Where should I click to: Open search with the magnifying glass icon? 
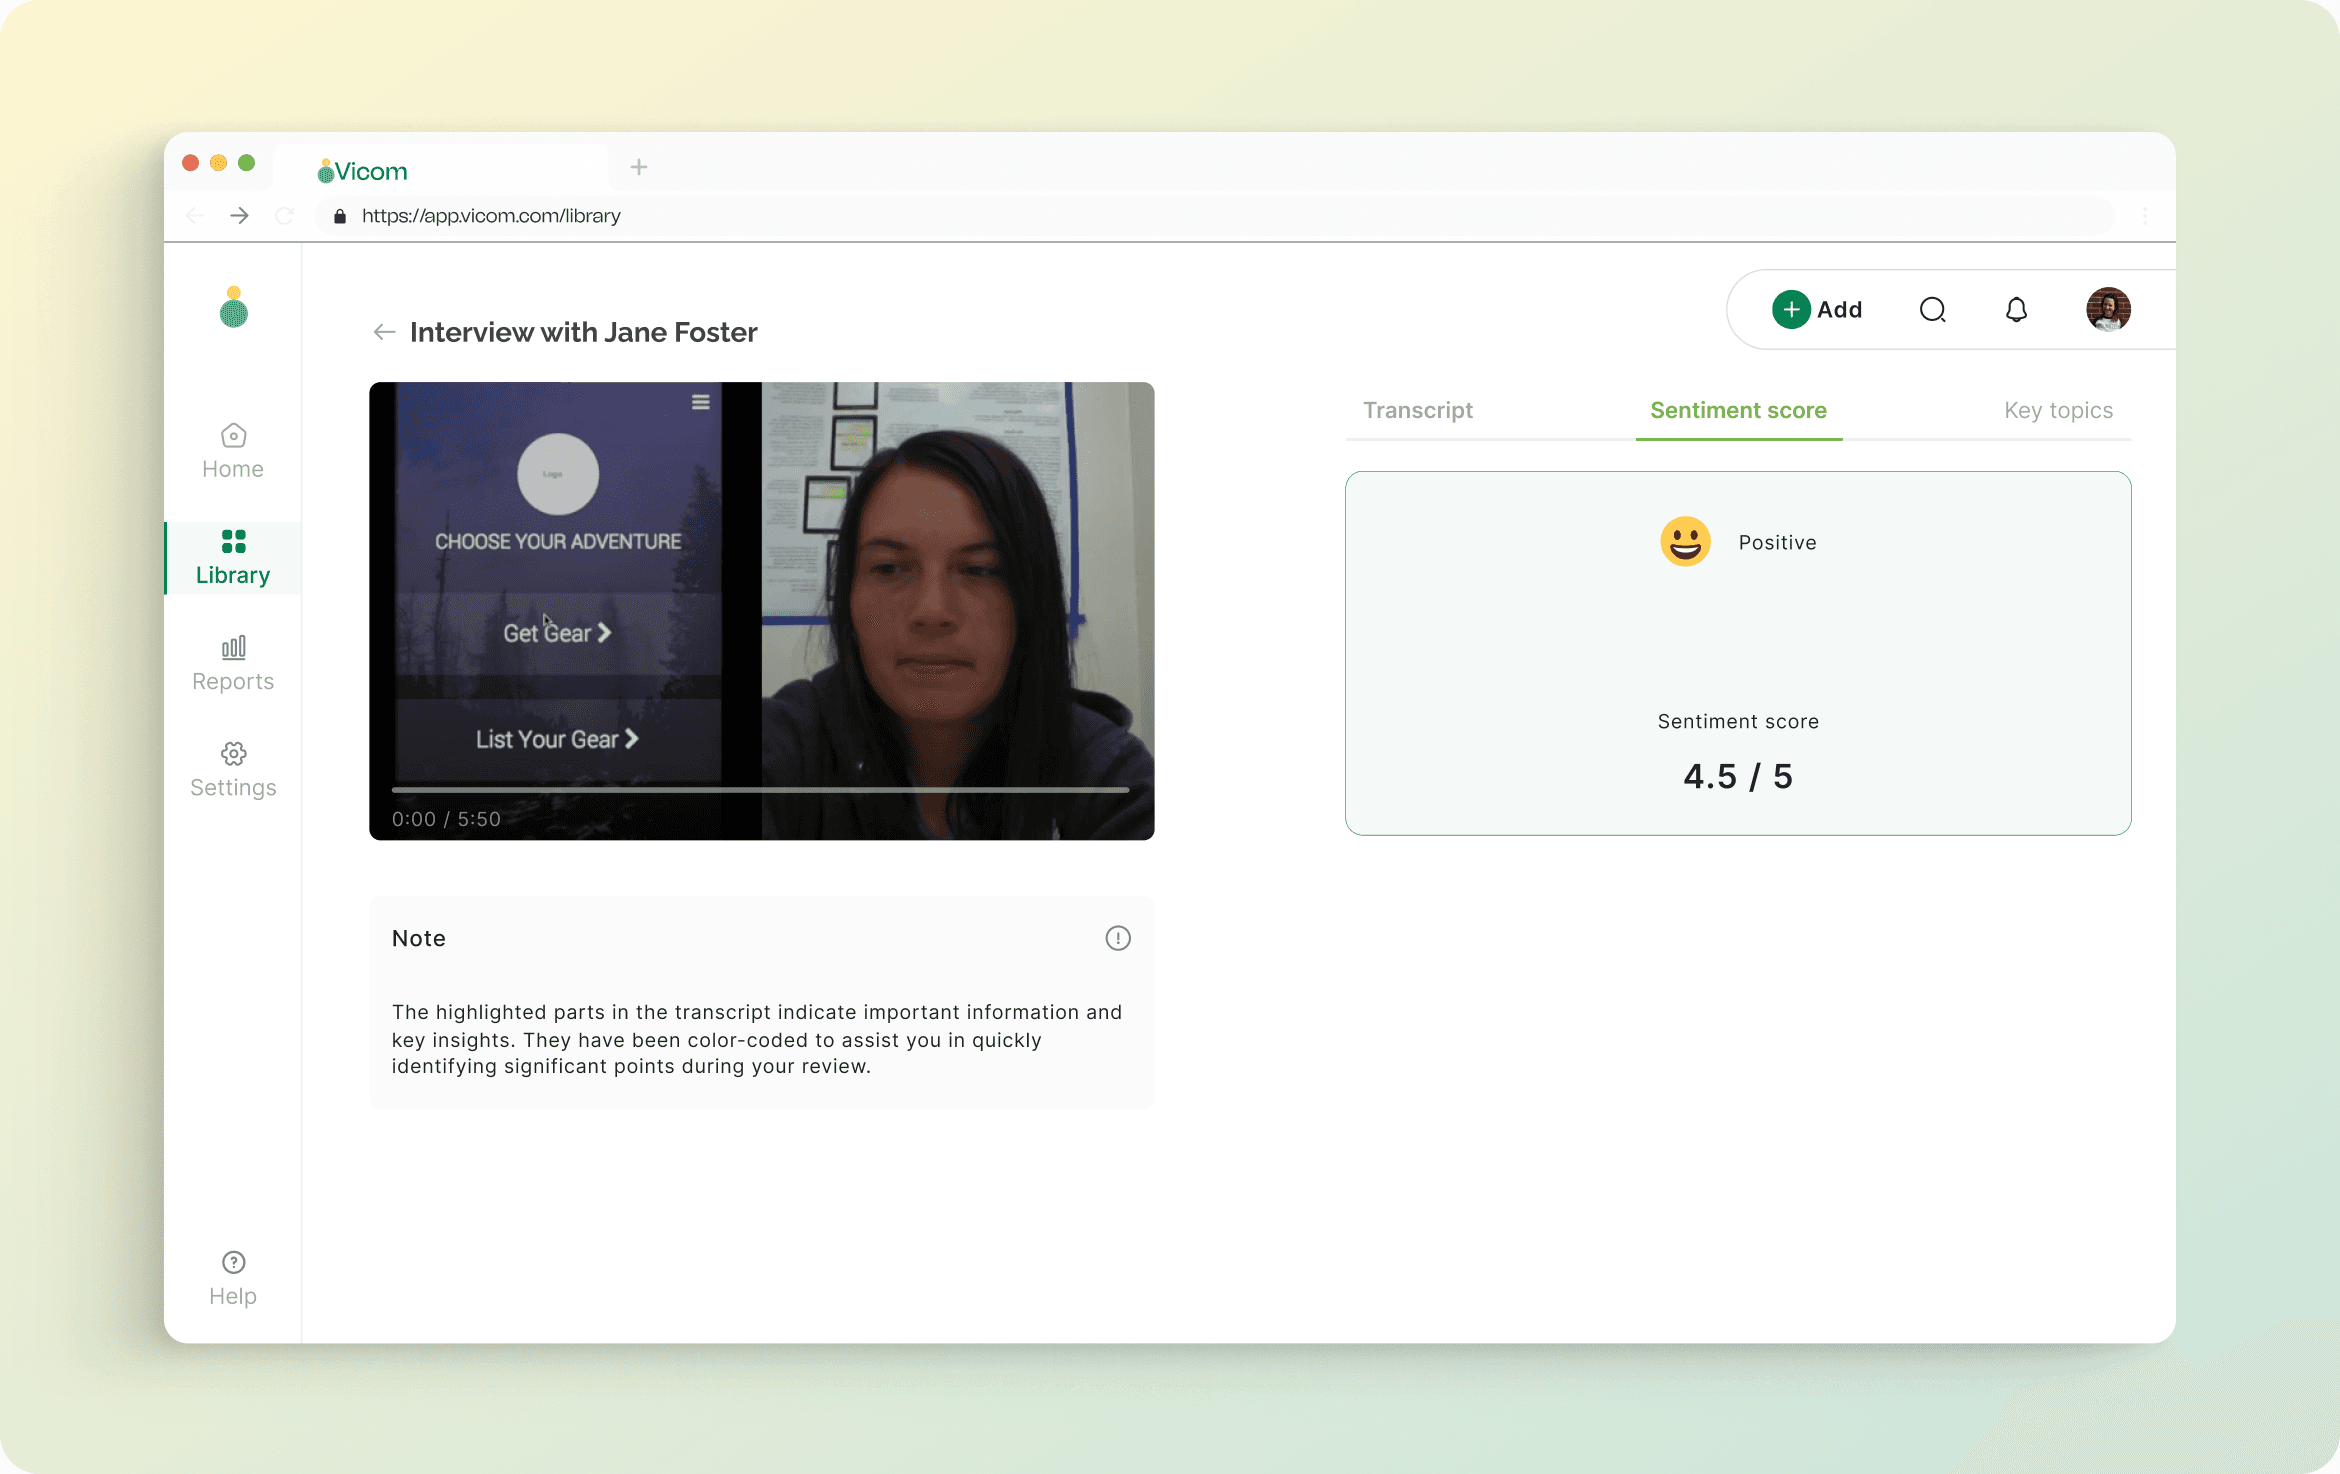tap(1932, 310)
